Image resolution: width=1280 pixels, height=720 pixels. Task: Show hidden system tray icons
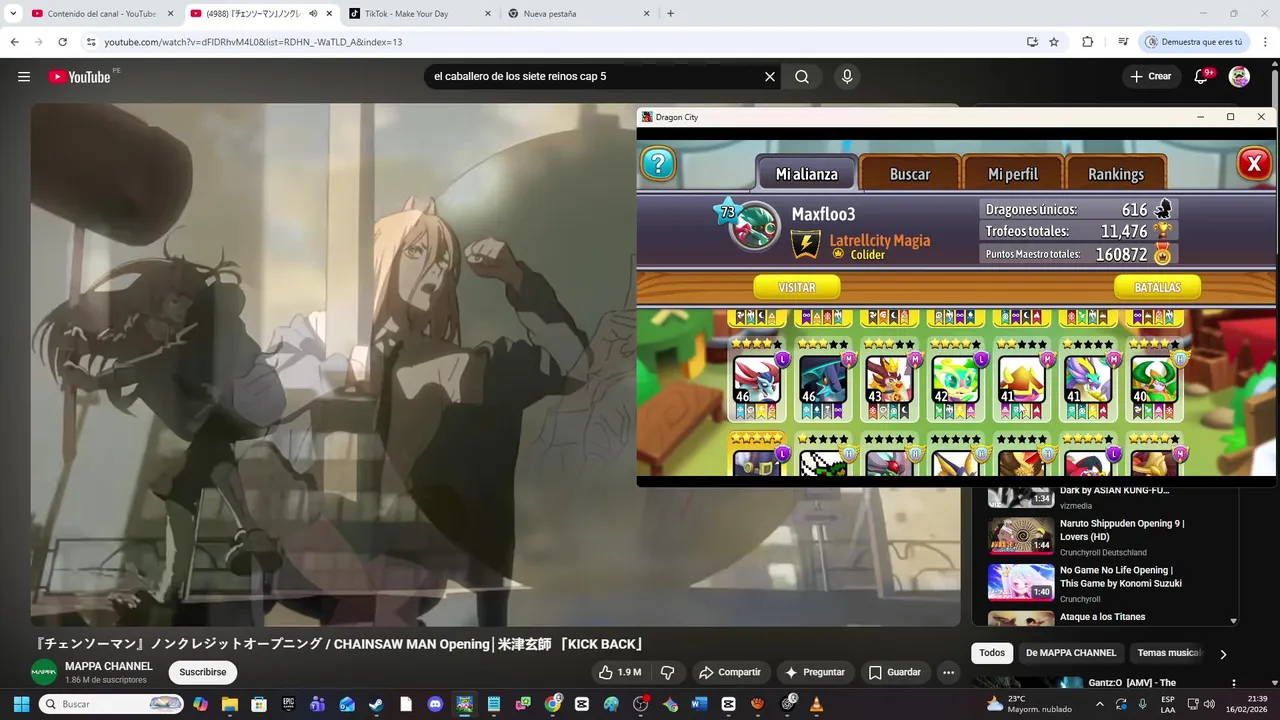1099,704
